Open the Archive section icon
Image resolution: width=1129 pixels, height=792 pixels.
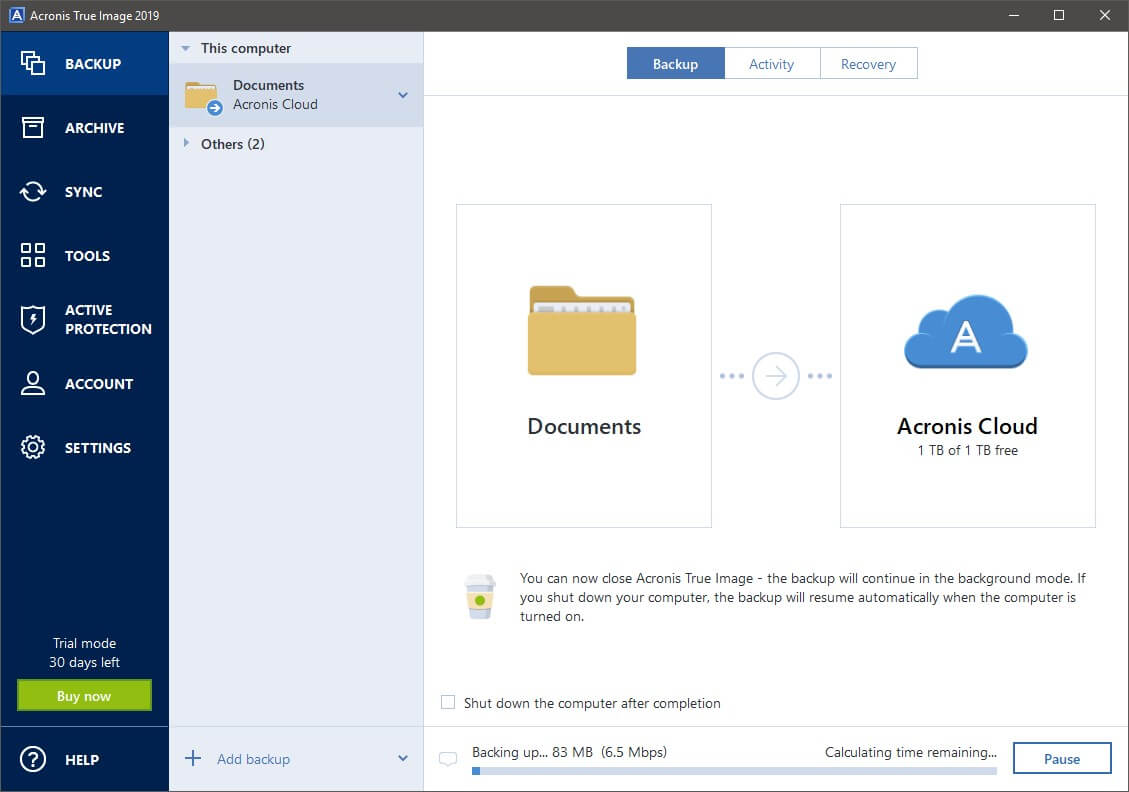(x=32, y=127)
